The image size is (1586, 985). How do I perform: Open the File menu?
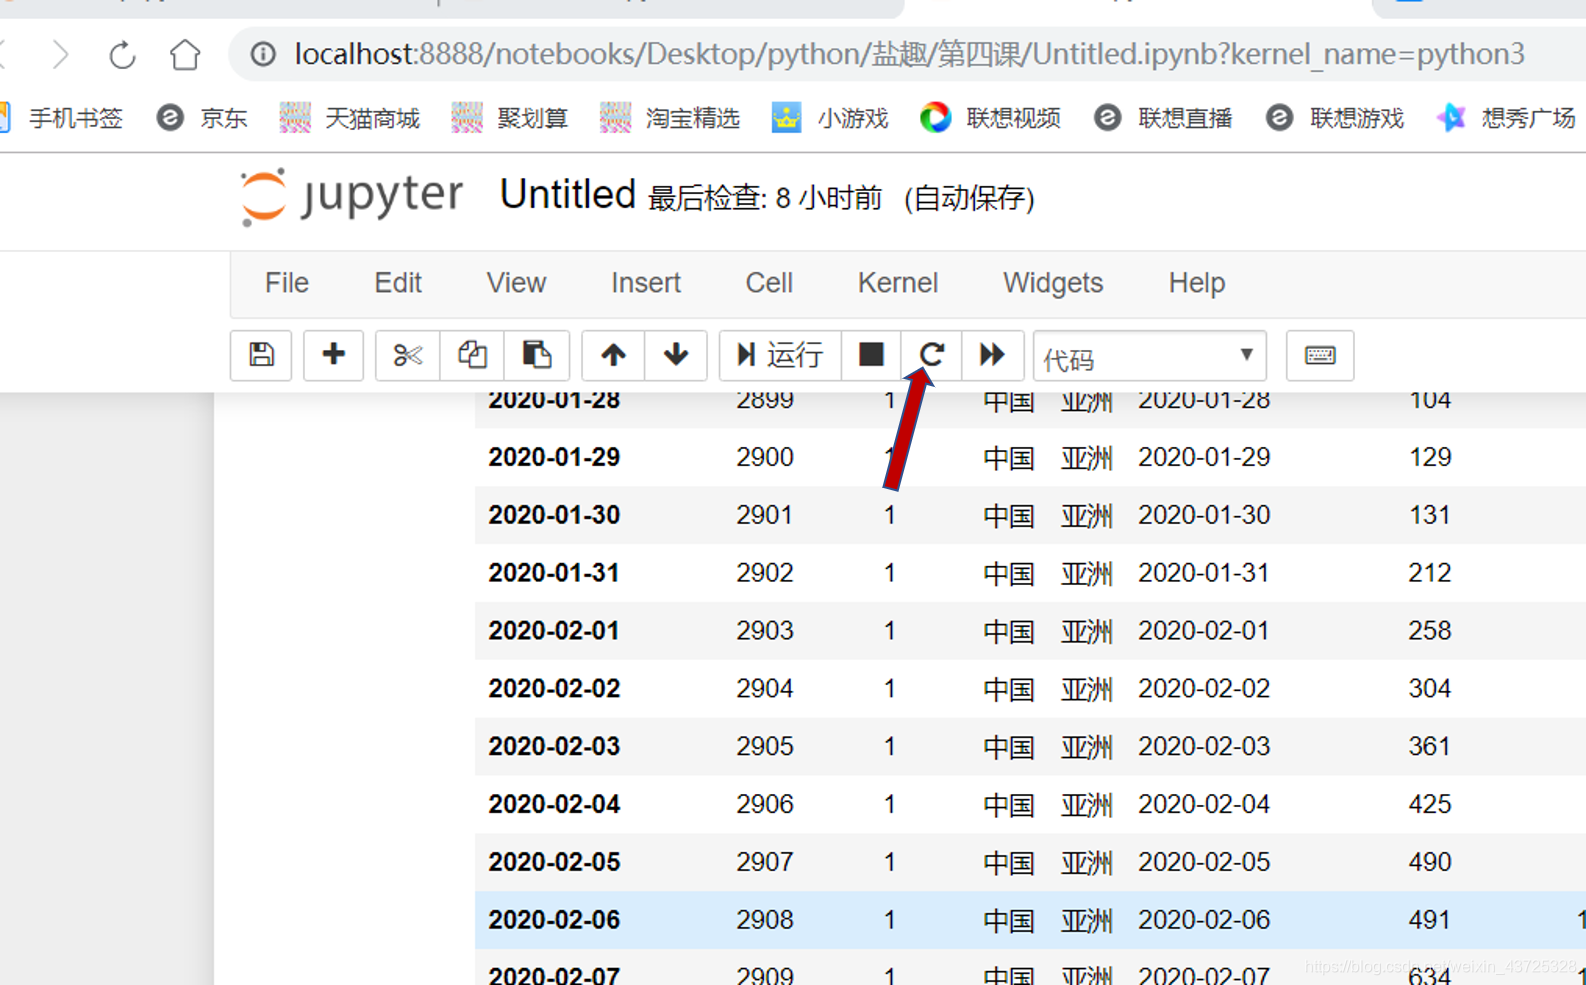[287, 283]
